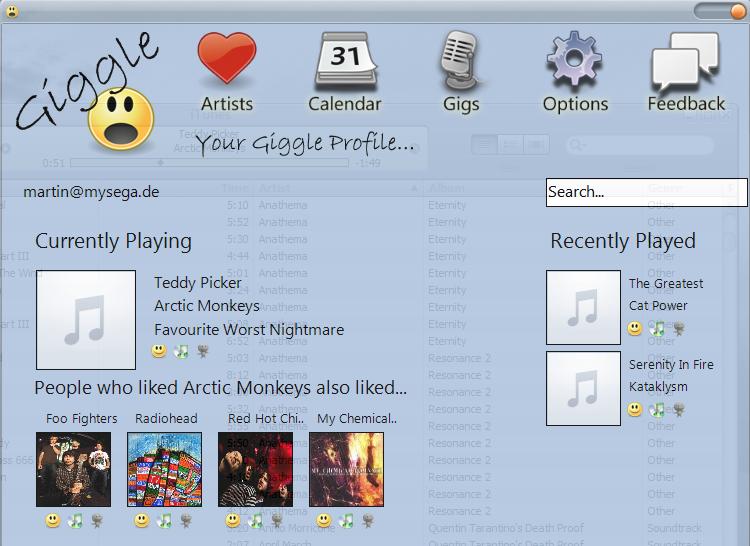This screenshot has width=750, height=546.
Task: Click the music note icon under Favourite Worst Nightmare
Action: coord(181,351)
